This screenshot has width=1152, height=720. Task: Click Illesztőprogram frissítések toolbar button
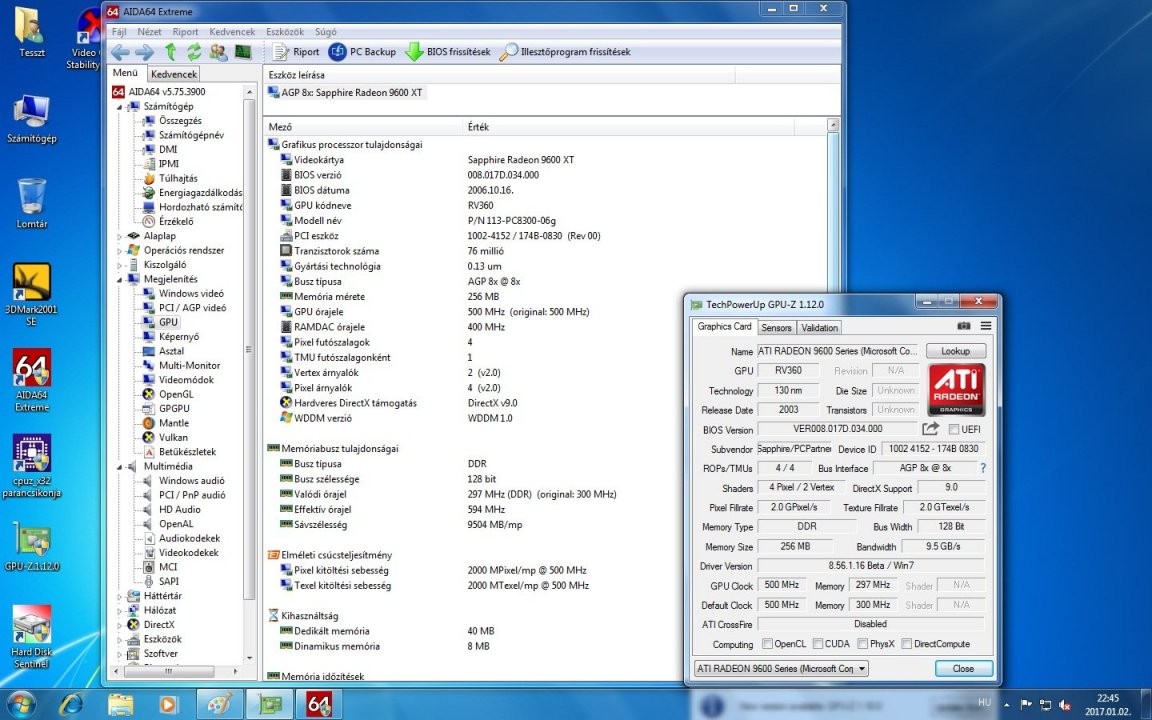pyautogui.click(x=564, y=51)
